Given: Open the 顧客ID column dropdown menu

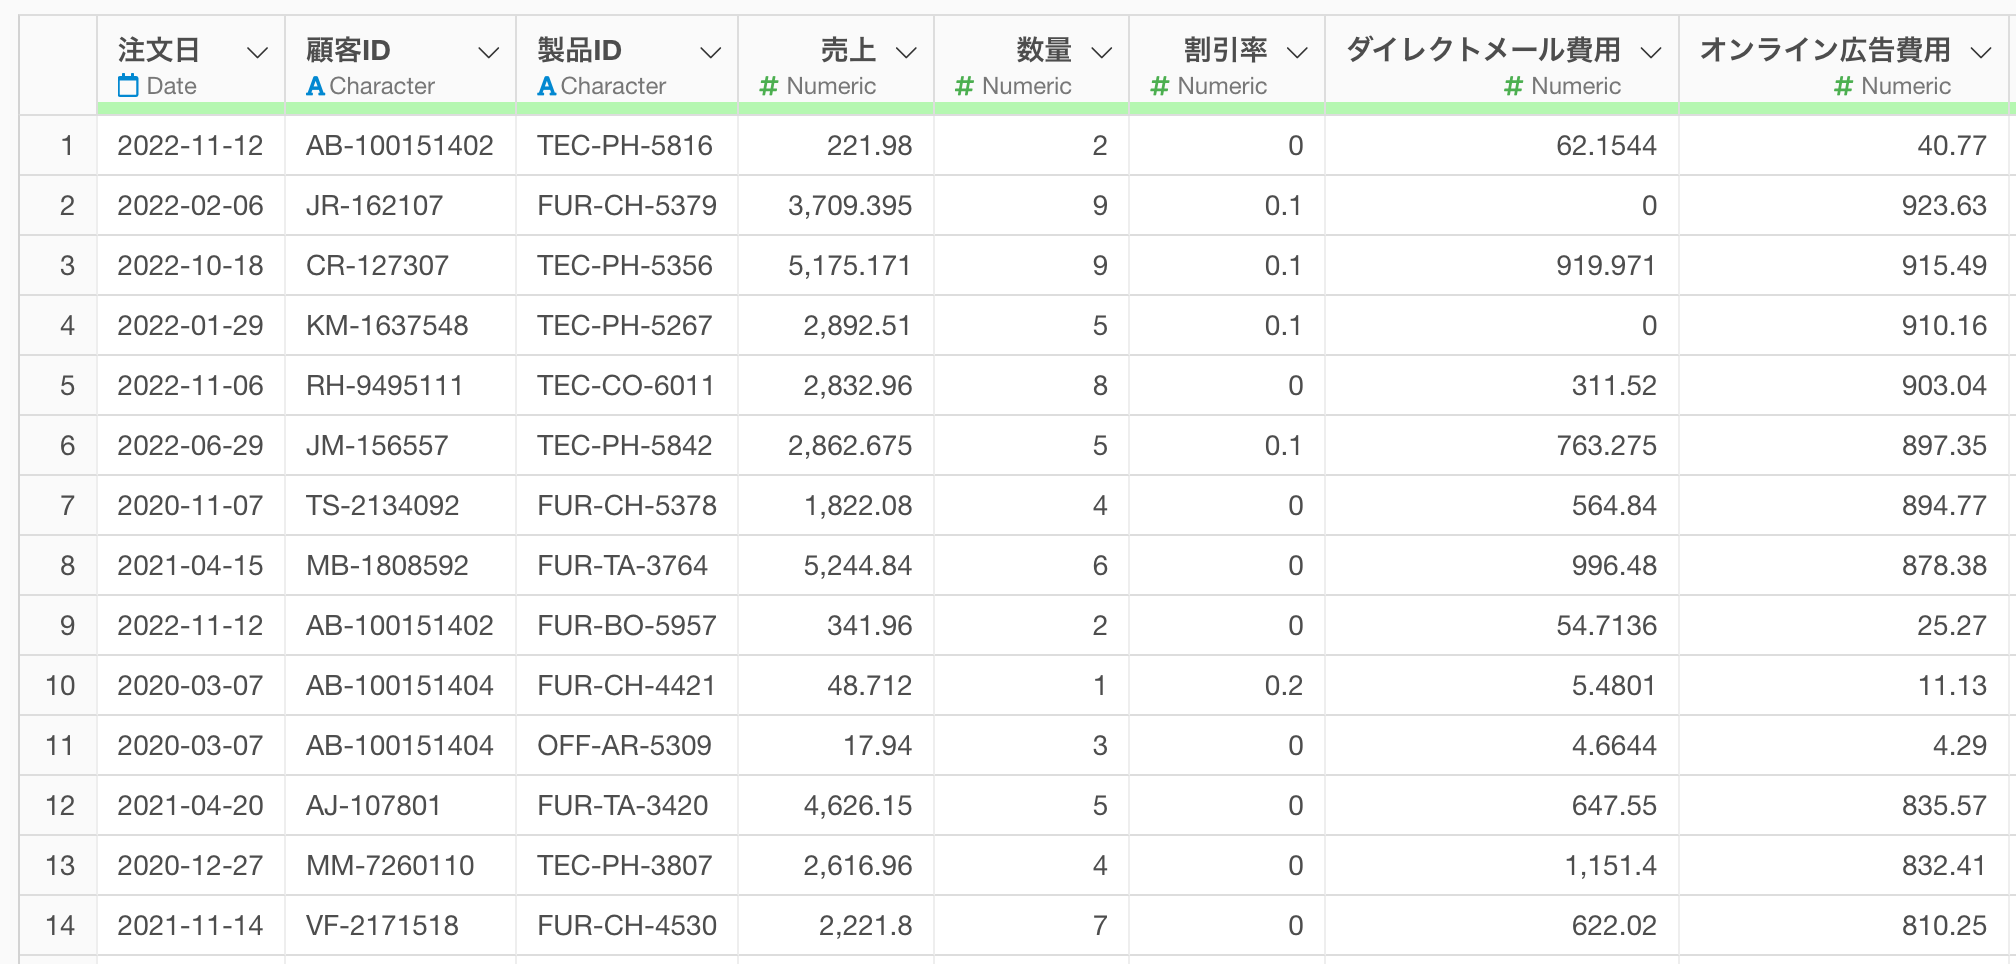Looking at the screenshot, I should [x=488, y=52].
